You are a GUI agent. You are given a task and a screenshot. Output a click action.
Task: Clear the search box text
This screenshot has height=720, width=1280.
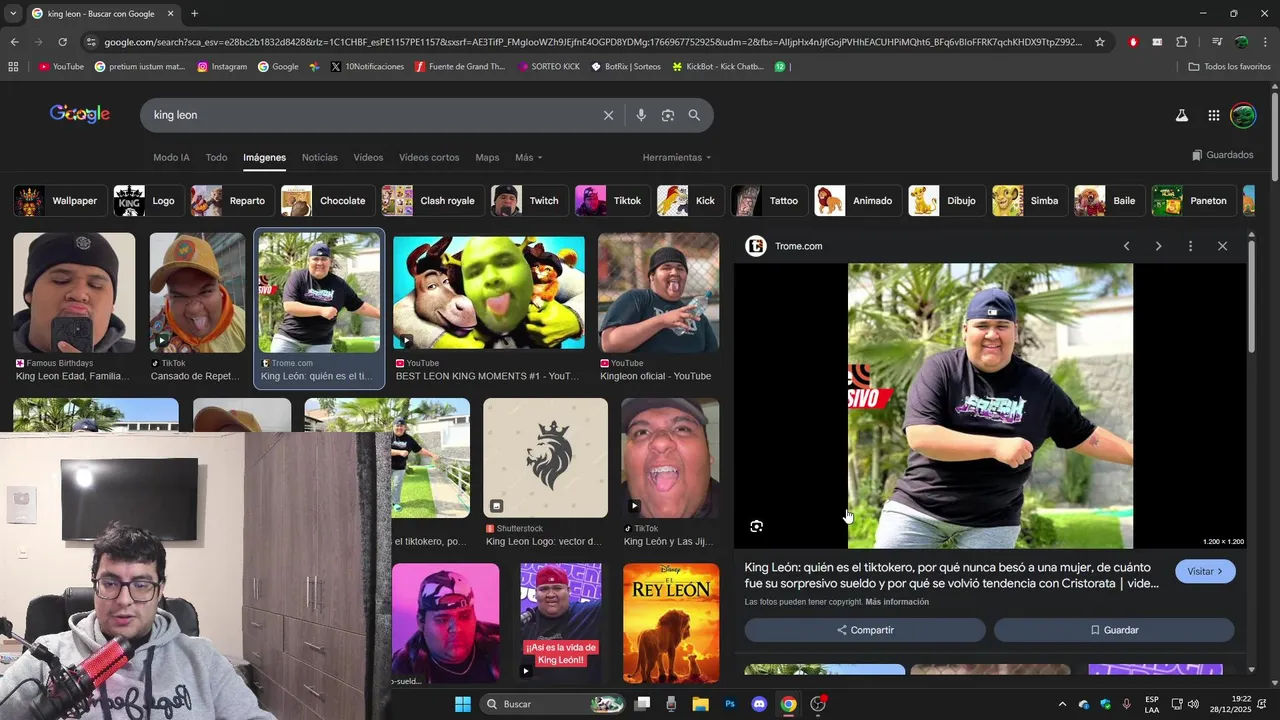(608, 115)
